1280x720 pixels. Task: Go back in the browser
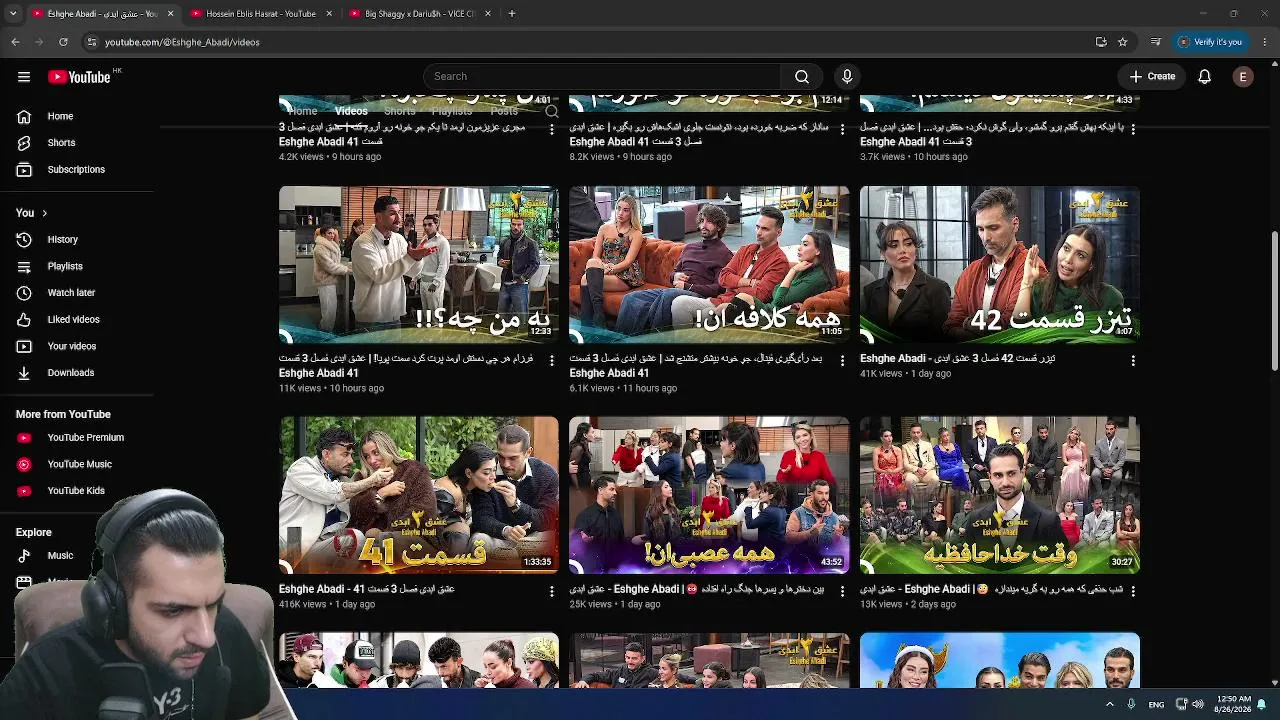[15, 42]
